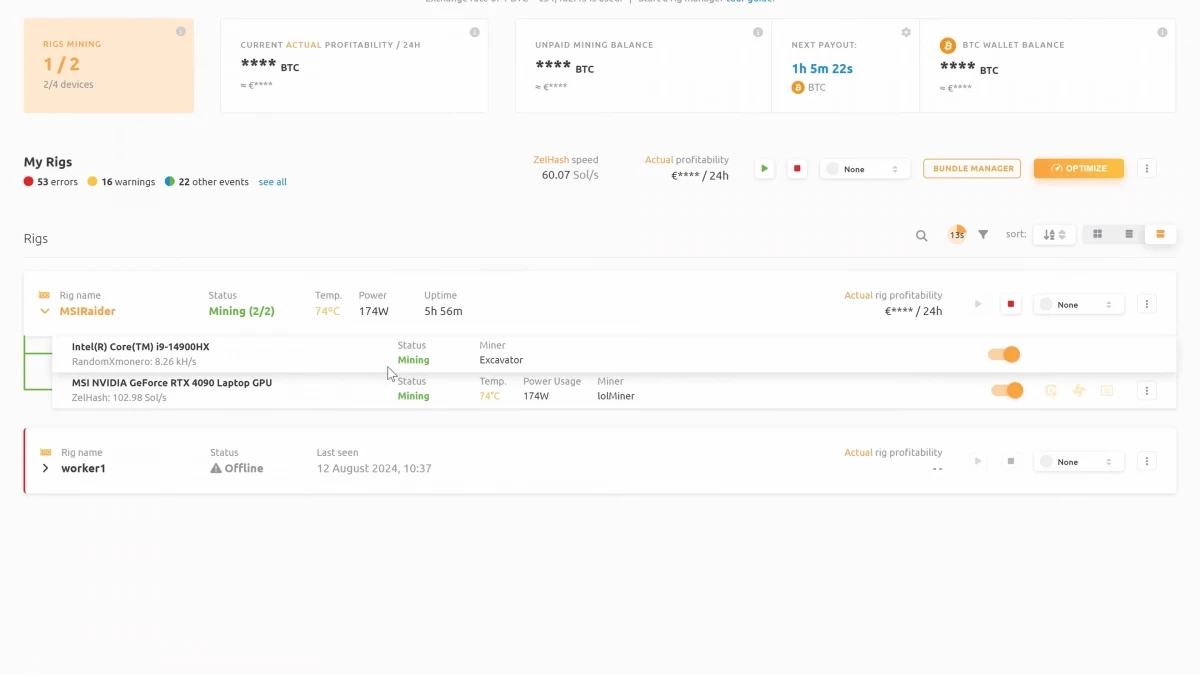The height and width of the screenshot is (675, 1200).
Task: Open MSIRaider power mode None dropdown
Action: (1079, 304)
